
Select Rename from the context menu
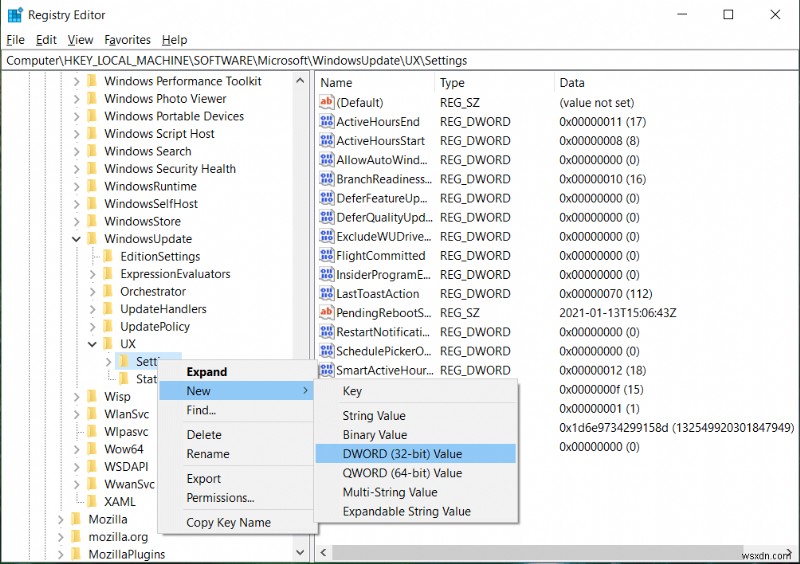click(236, 454)
